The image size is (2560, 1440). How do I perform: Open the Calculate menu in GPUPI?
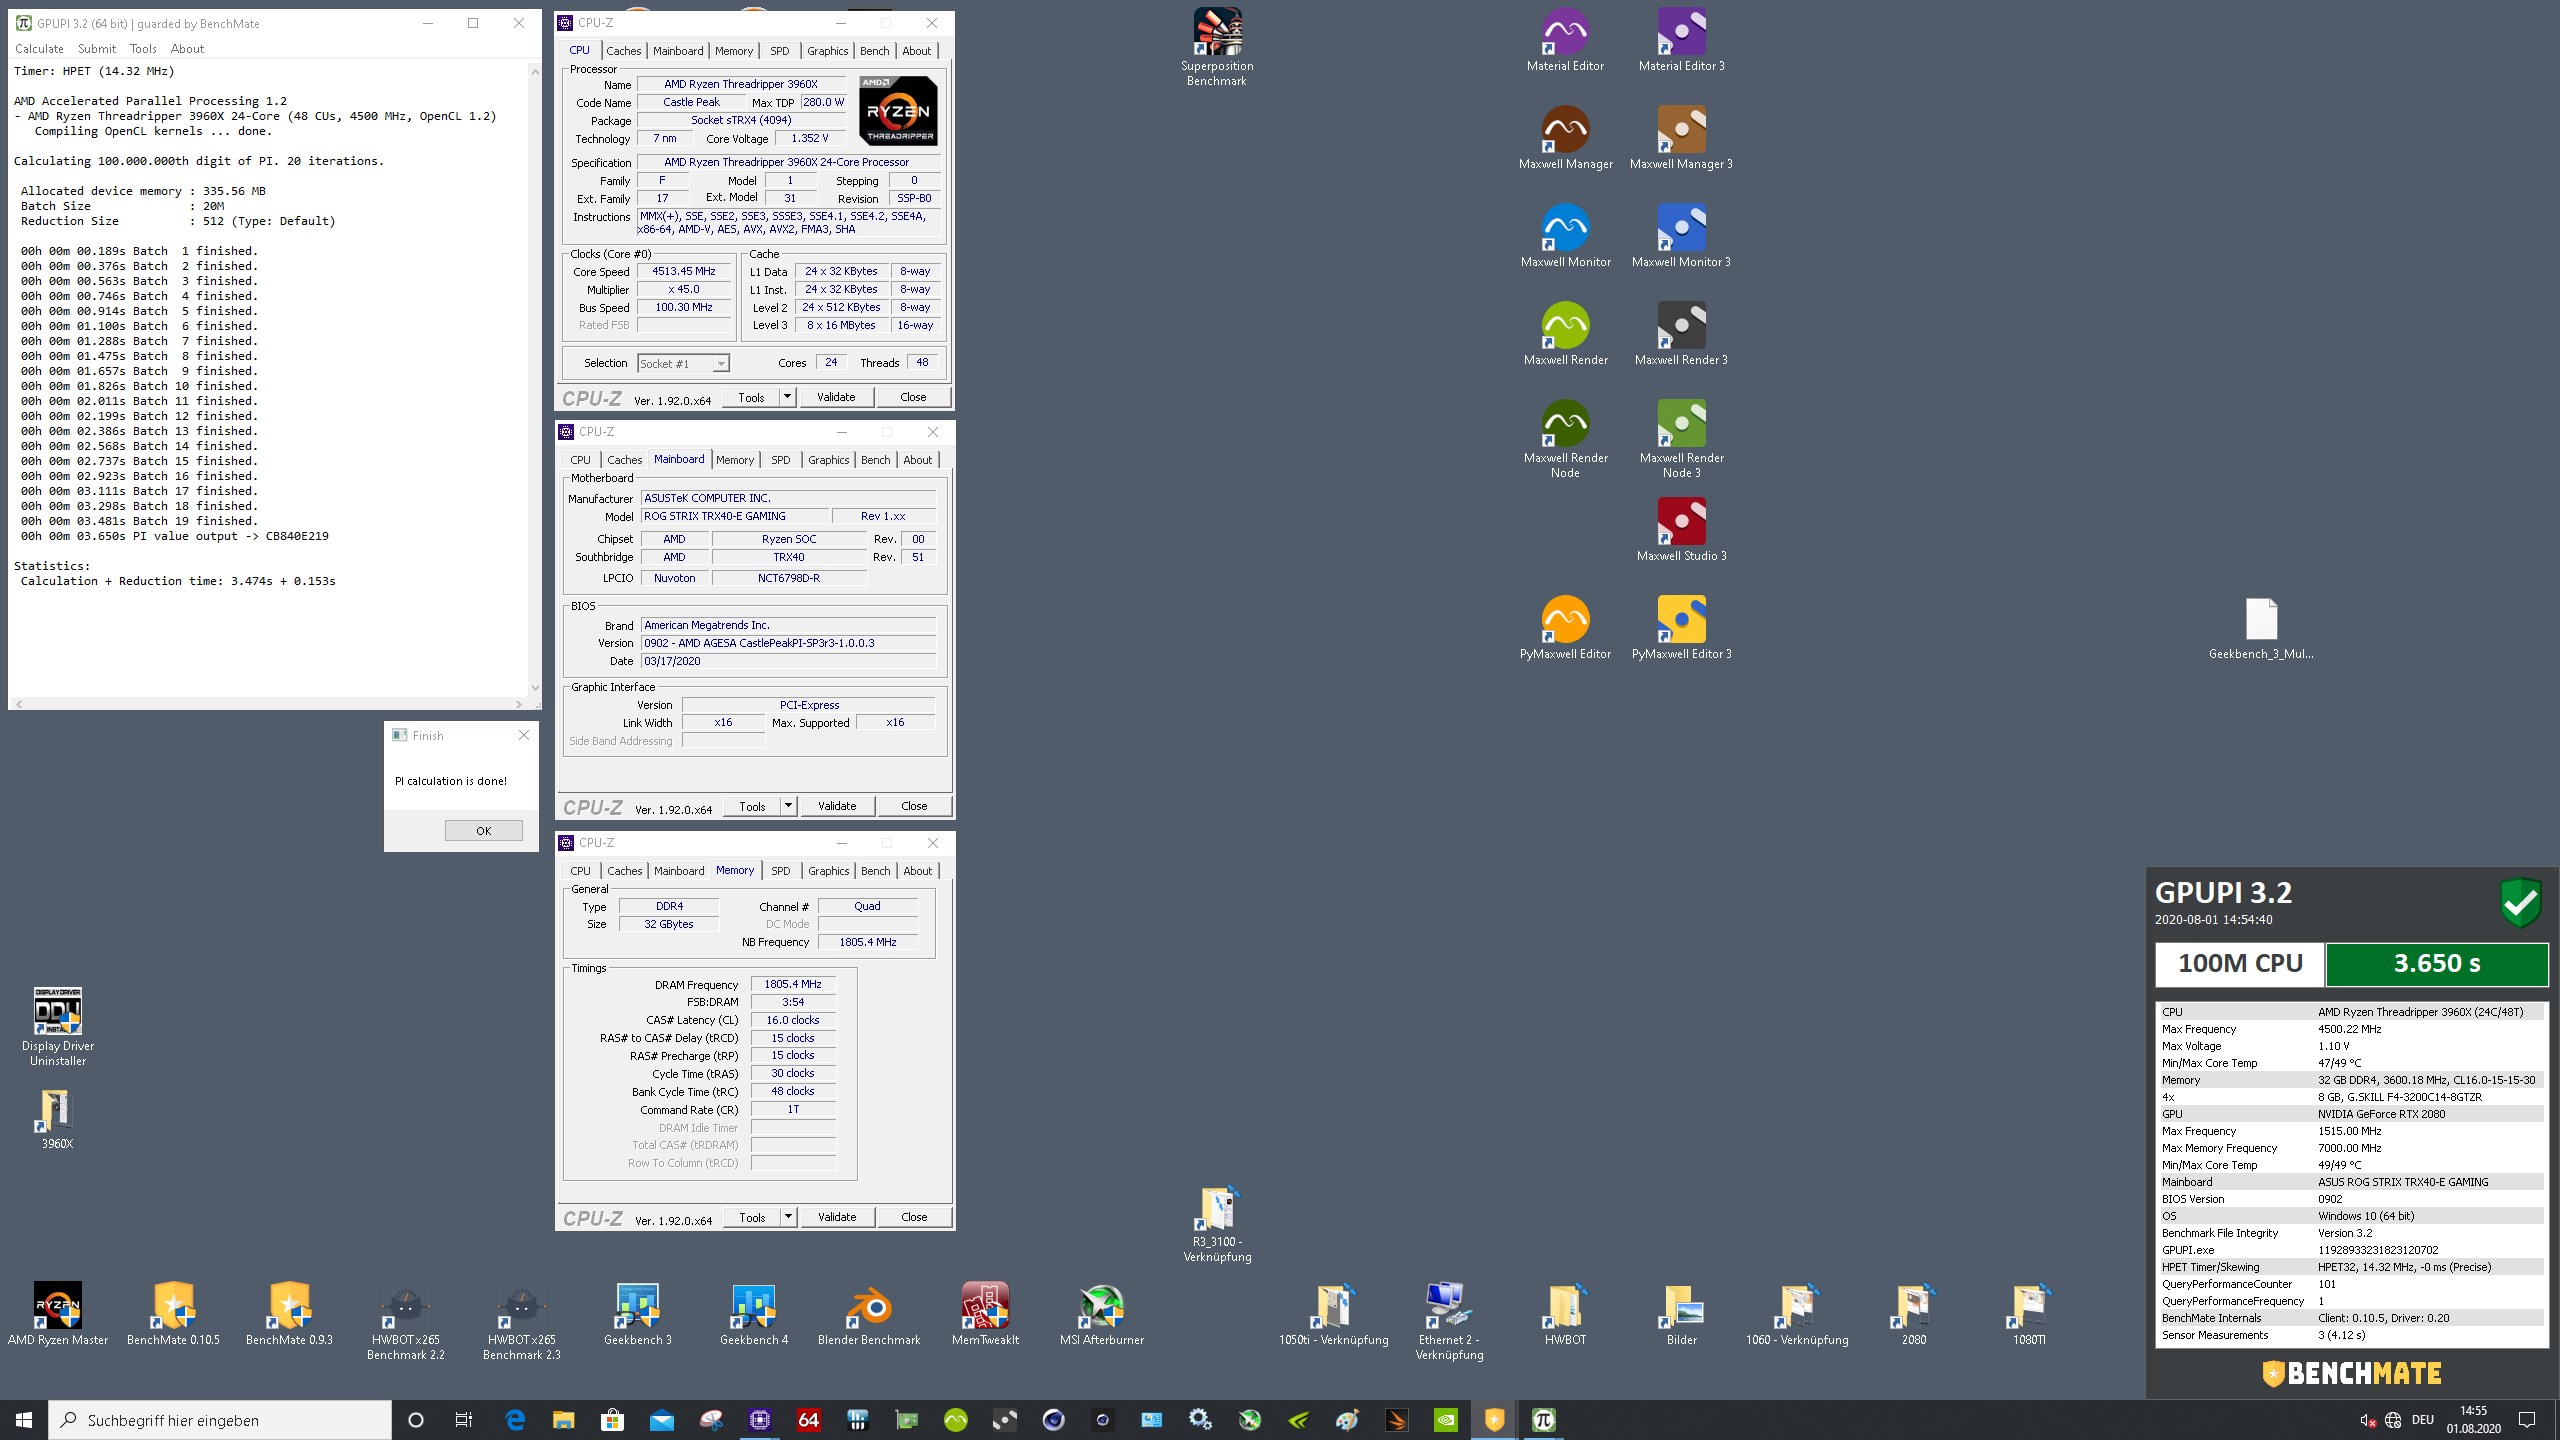(39, 48)
